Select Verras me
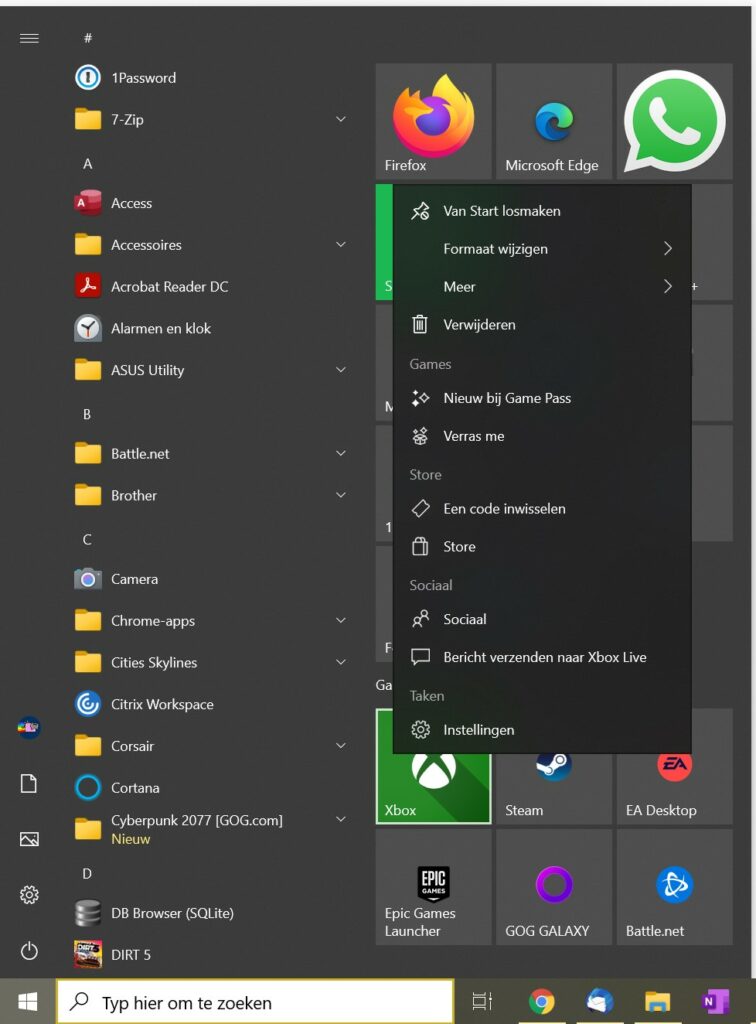Screen dimensions: 756x1024 (542, 436)
